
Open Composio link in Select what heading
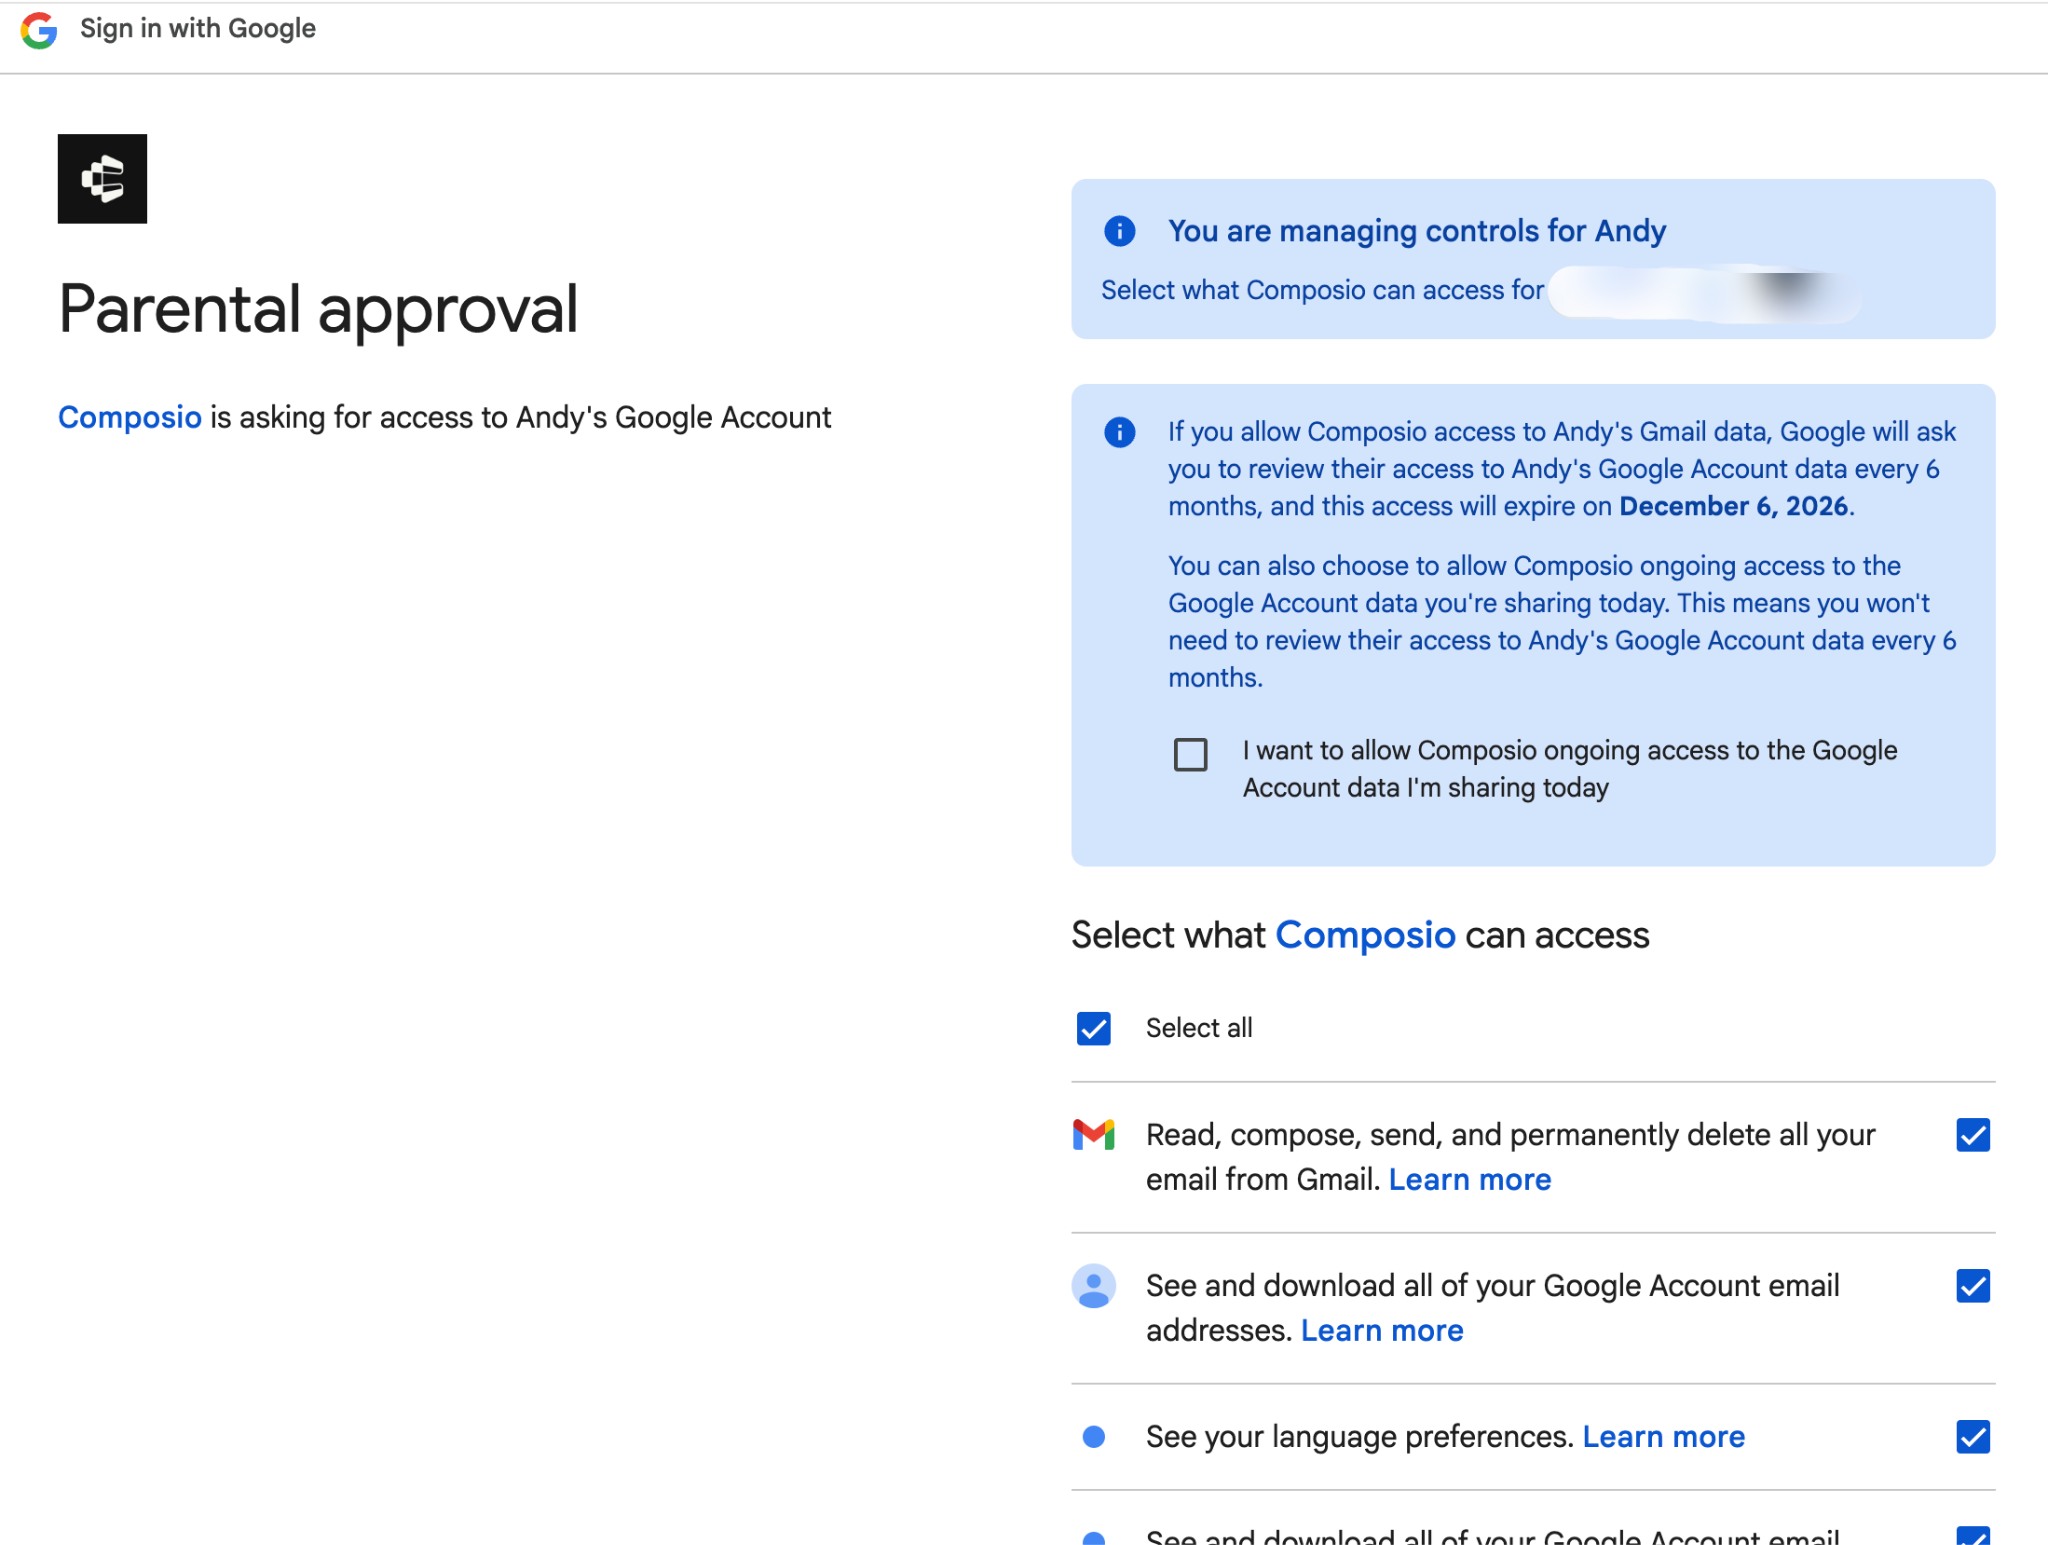click(x=1365, y=935)
